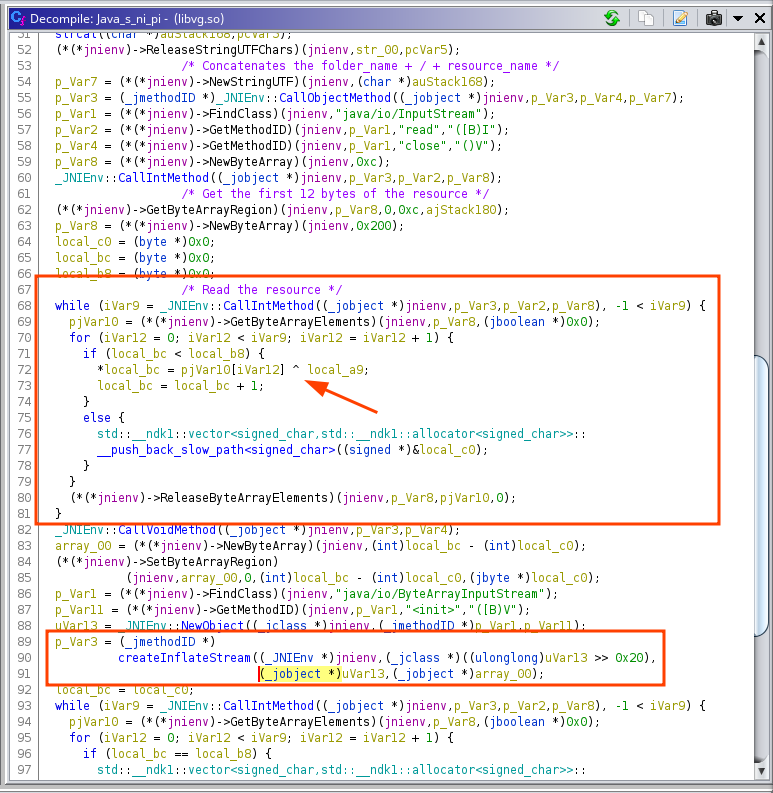
Task: Click the re-decompile refresh icon
Action: point(612,18)
